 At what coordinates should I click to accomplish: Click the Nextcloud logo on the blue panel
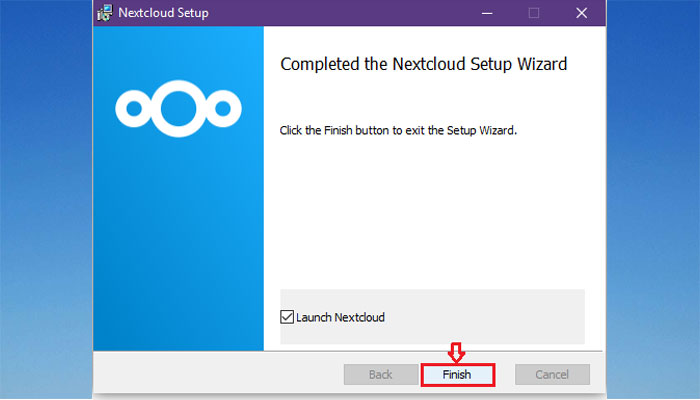(x=178, y=108)
